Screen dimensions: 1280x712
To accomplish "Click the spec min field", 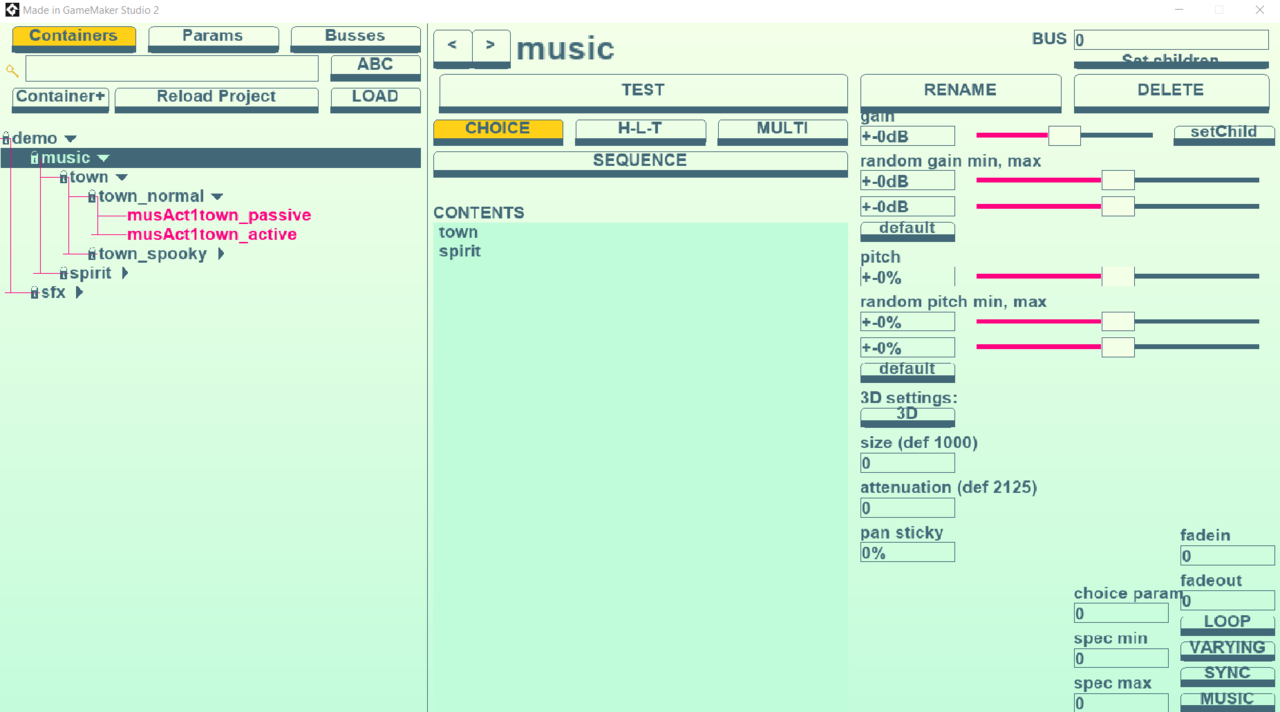I will tap(1121, 658).
